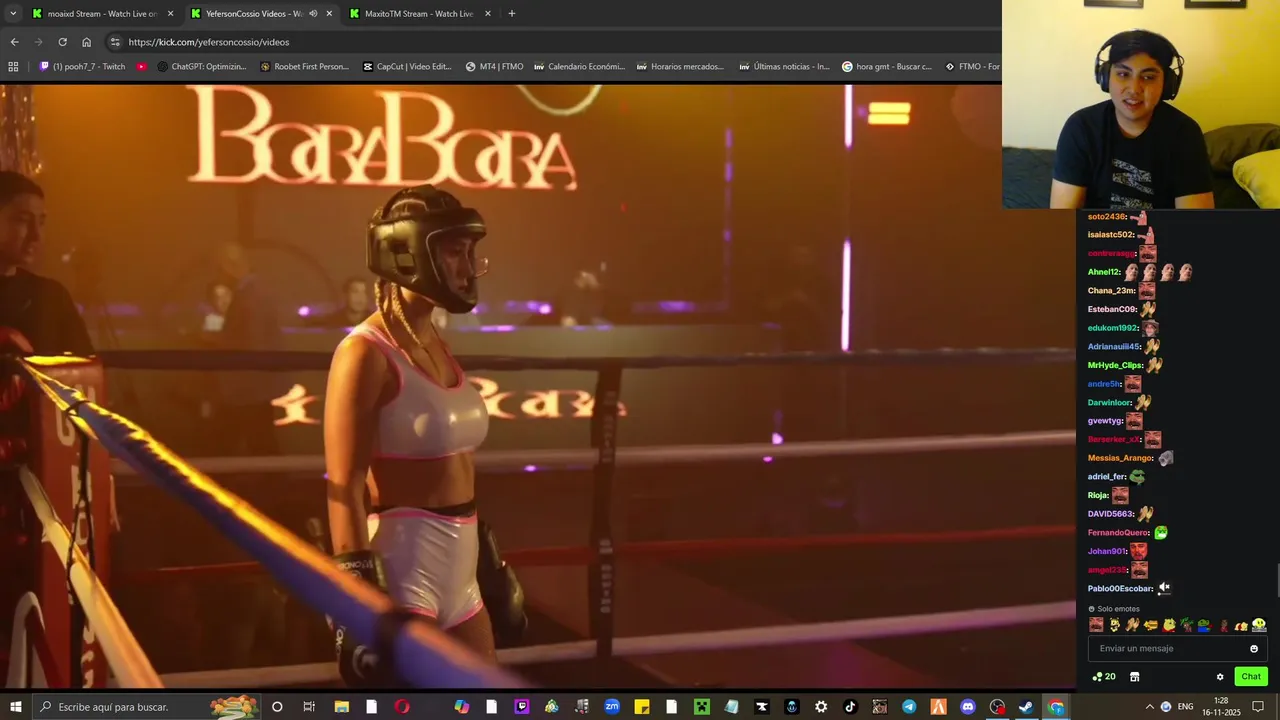Check the 20 channel points balance
The width and height of the screenshot is (1280, 720).
click(x=1104, y=677)
